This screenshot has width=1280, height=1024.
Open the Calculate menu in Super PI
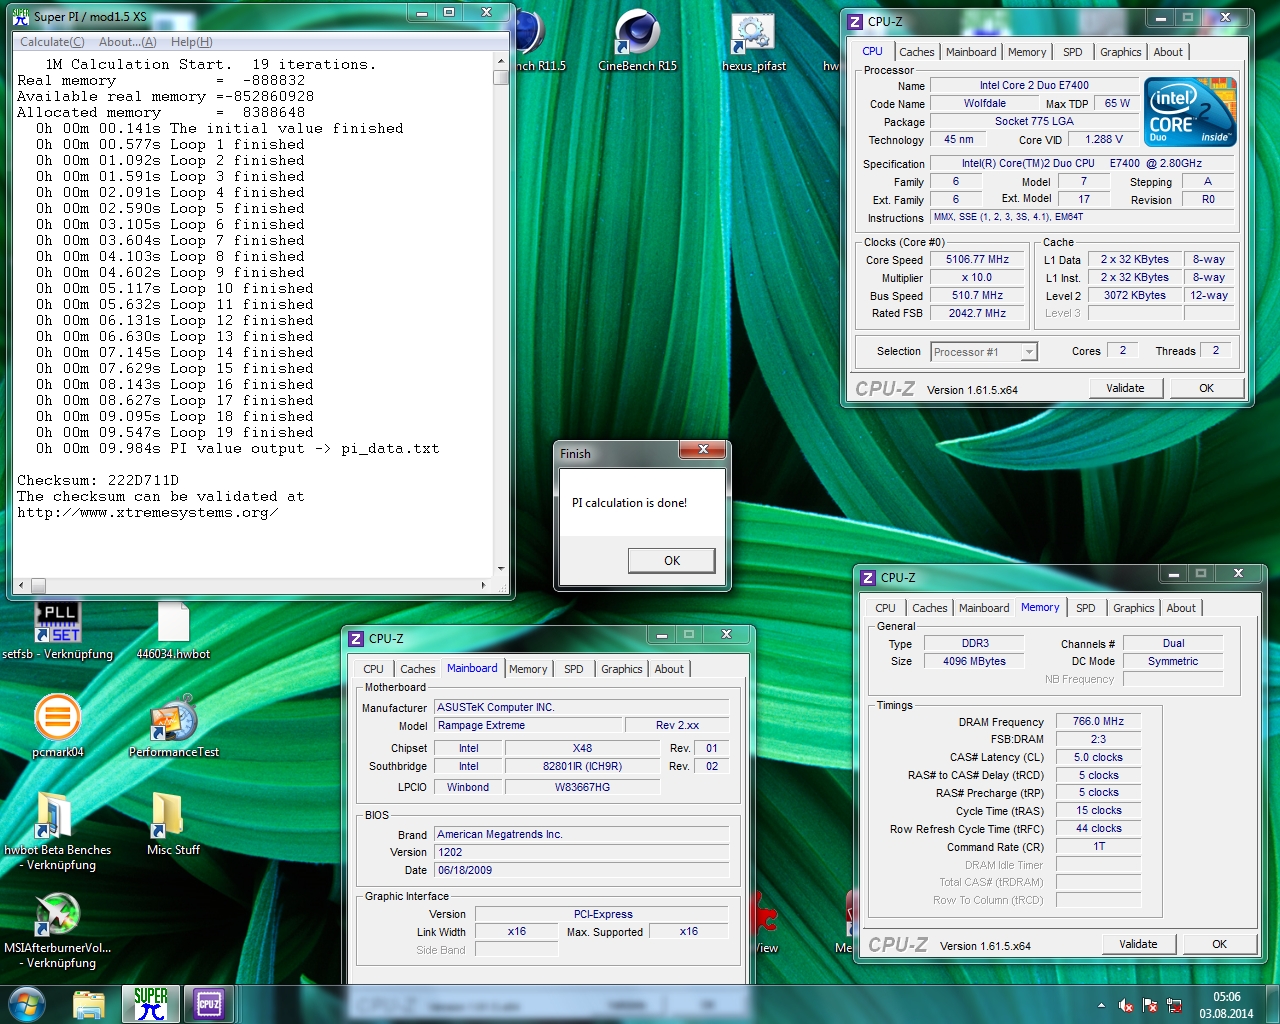coord(52,42)
